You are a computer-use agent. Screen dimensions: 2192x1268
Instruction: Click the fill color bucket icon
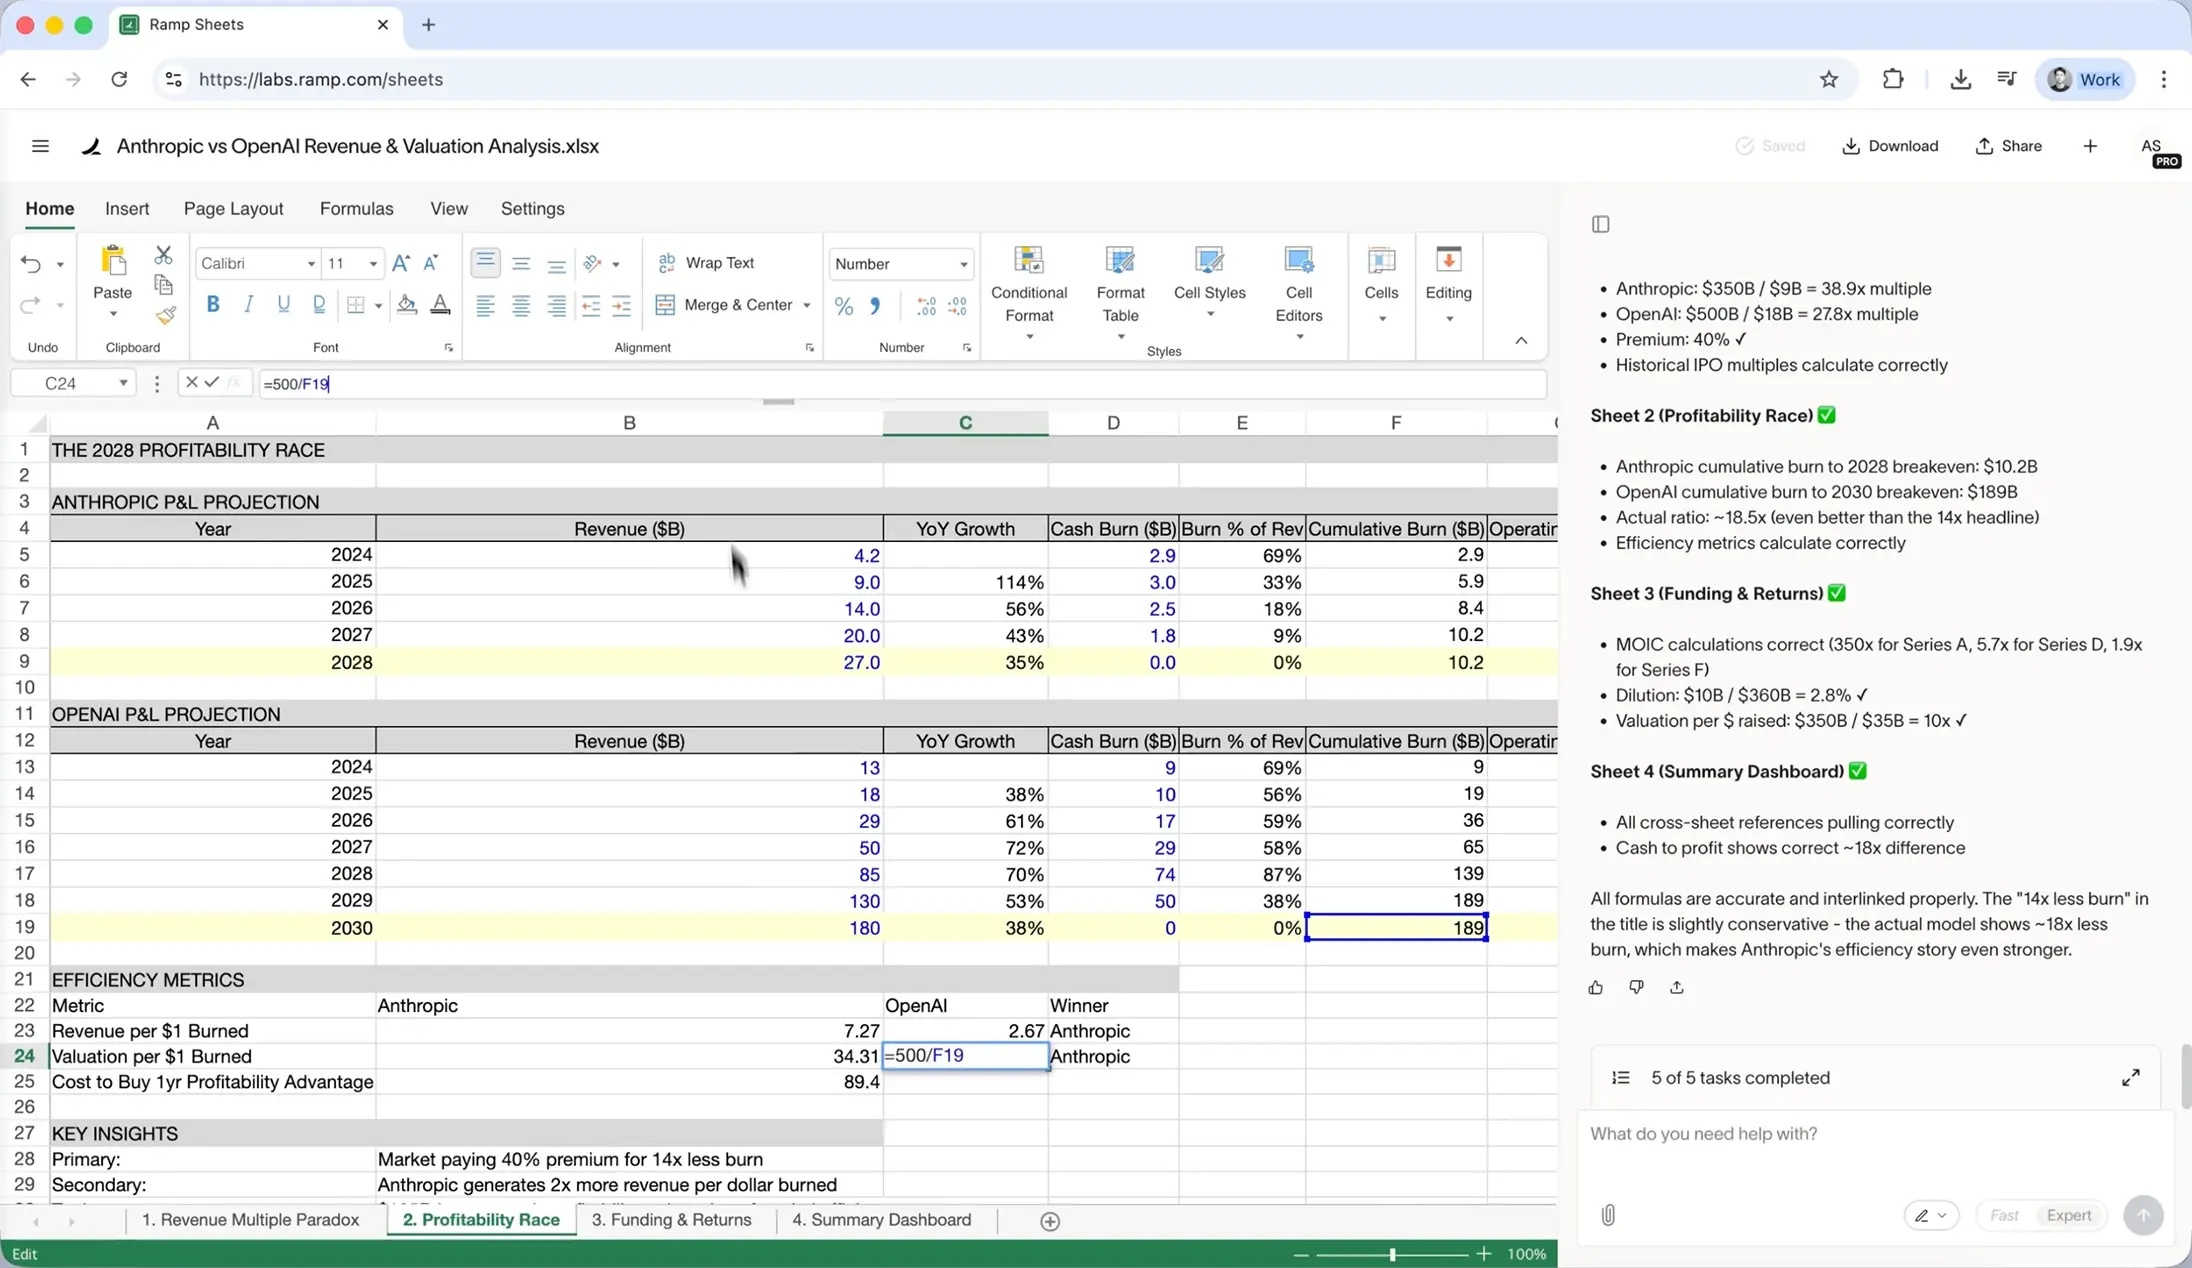(406, 304)
